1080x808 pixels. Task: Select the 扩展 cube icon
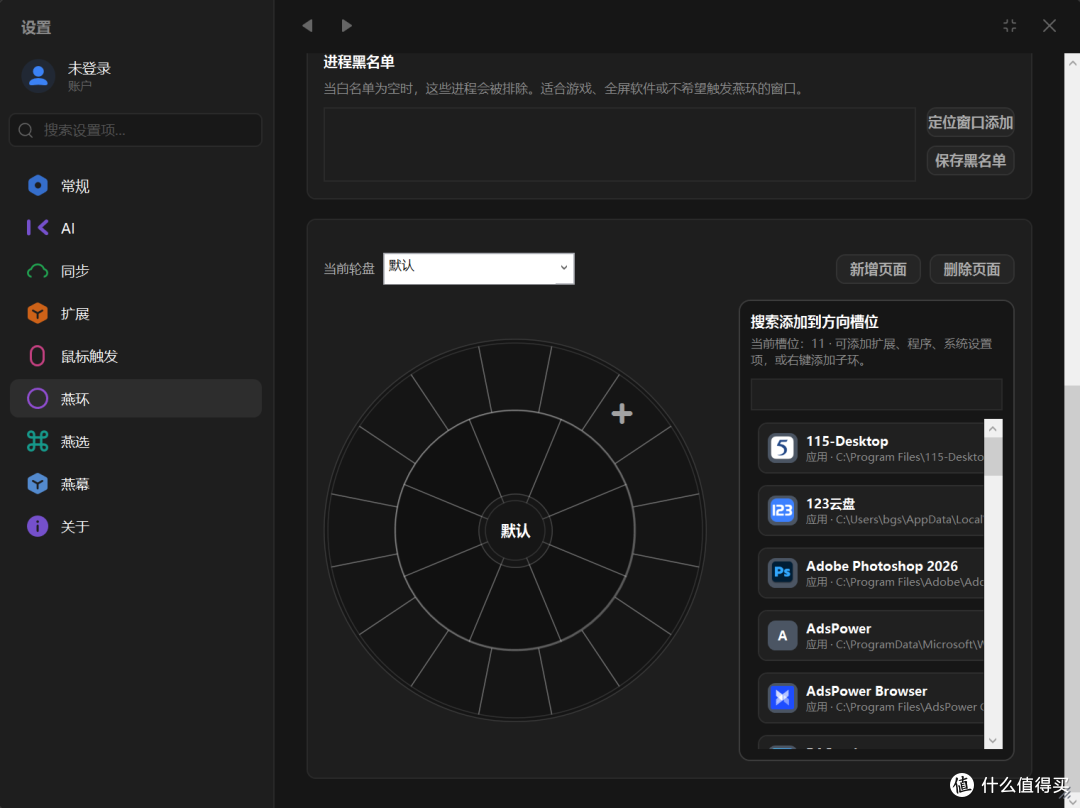pos(38,313)
